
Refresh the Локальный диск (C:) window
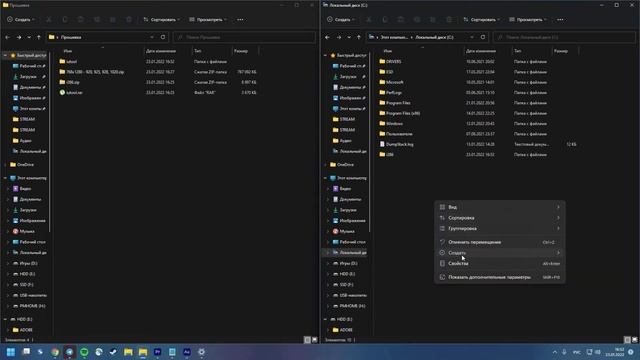(483, 37)
